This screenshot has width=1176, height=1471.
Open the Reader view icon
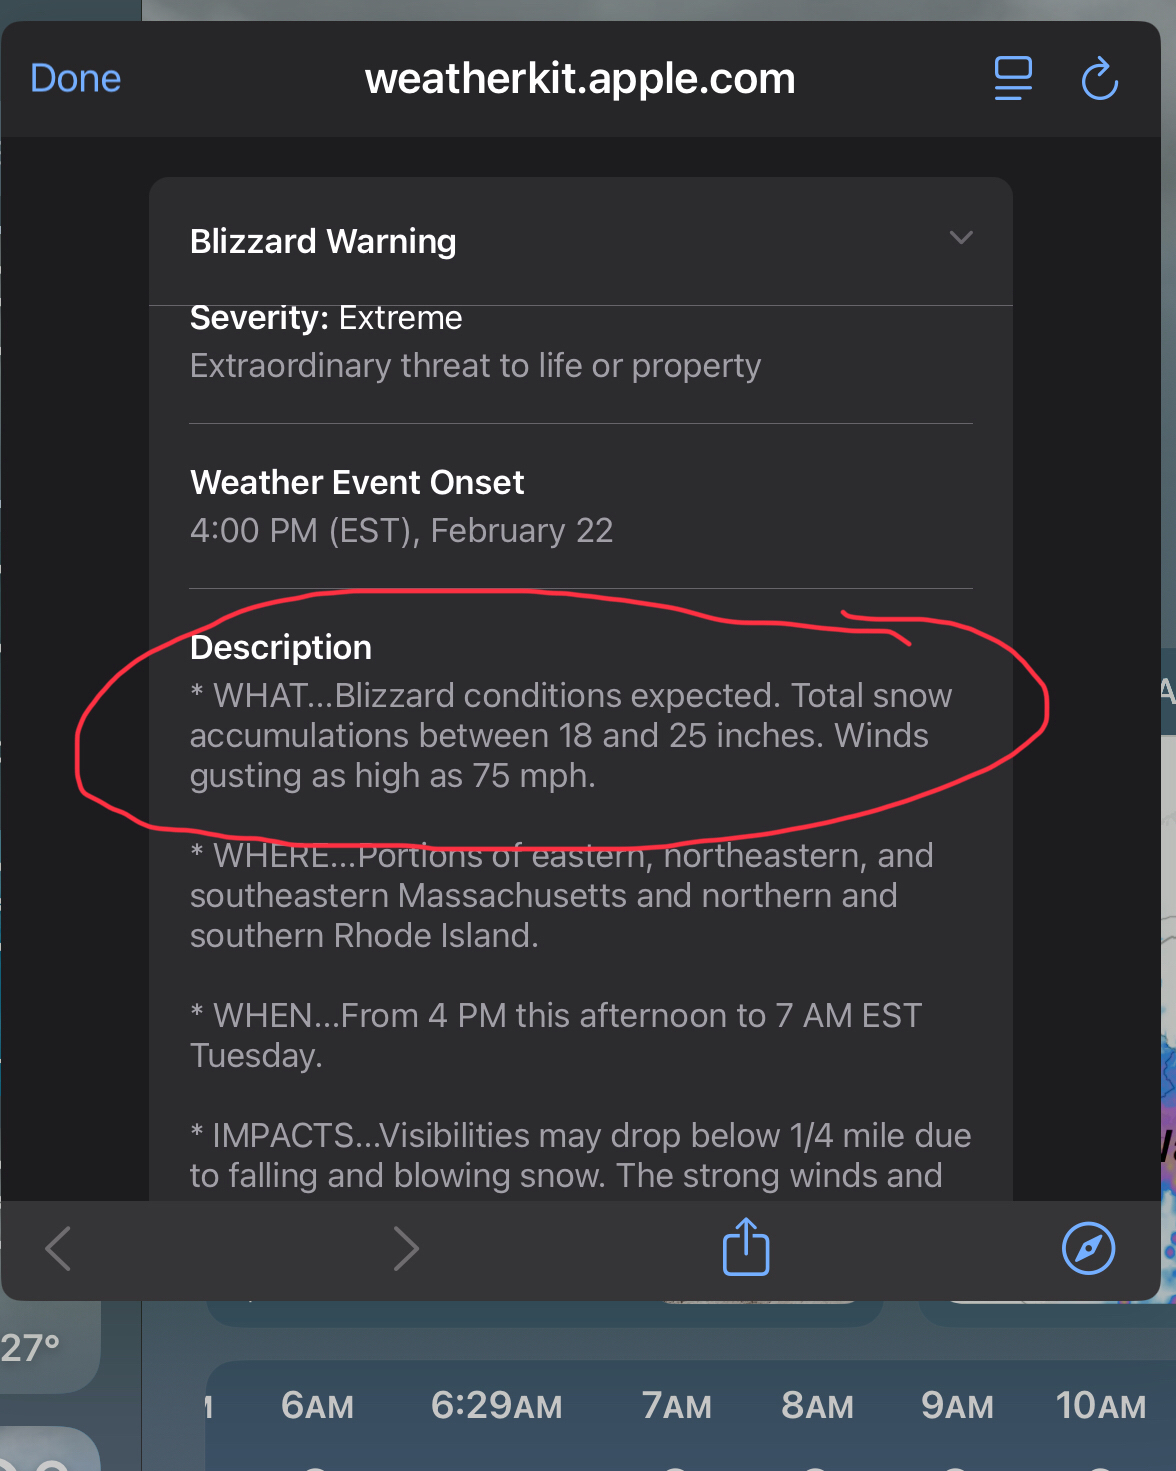tap(1013, 78)
